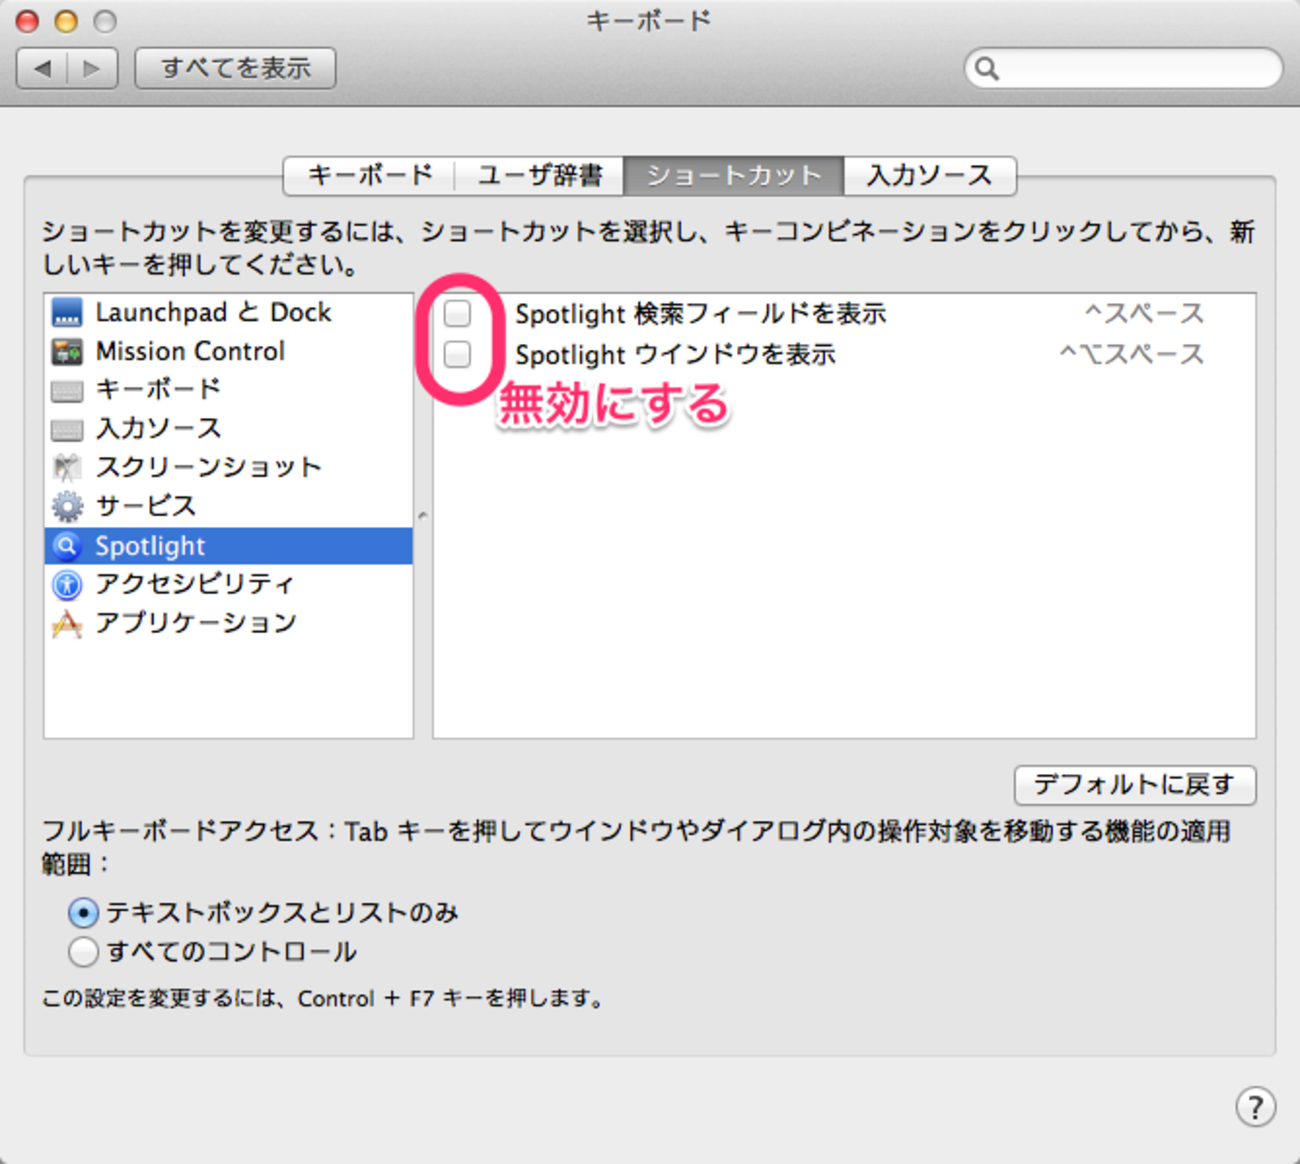Select Mission Control category row
This screenshot has height=1164, width=1300.
click(x=228, y=352)
